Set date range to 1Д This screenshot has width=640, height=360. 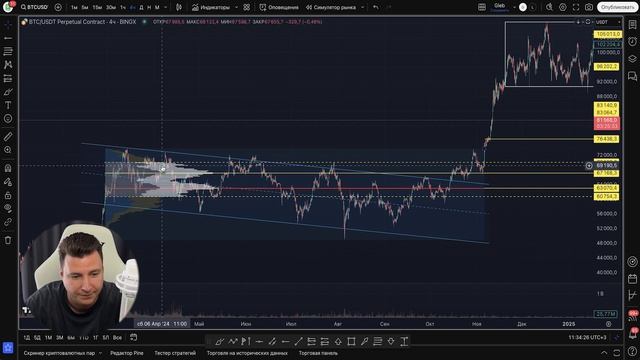[27, 338]
